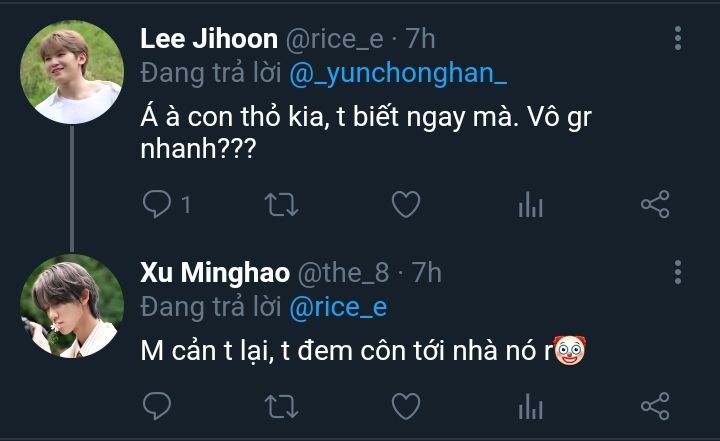Open more options for Xu Minghao's tweet
Image resolution: width=720 pixels, height=441 pixels.
tap(678, 272)
